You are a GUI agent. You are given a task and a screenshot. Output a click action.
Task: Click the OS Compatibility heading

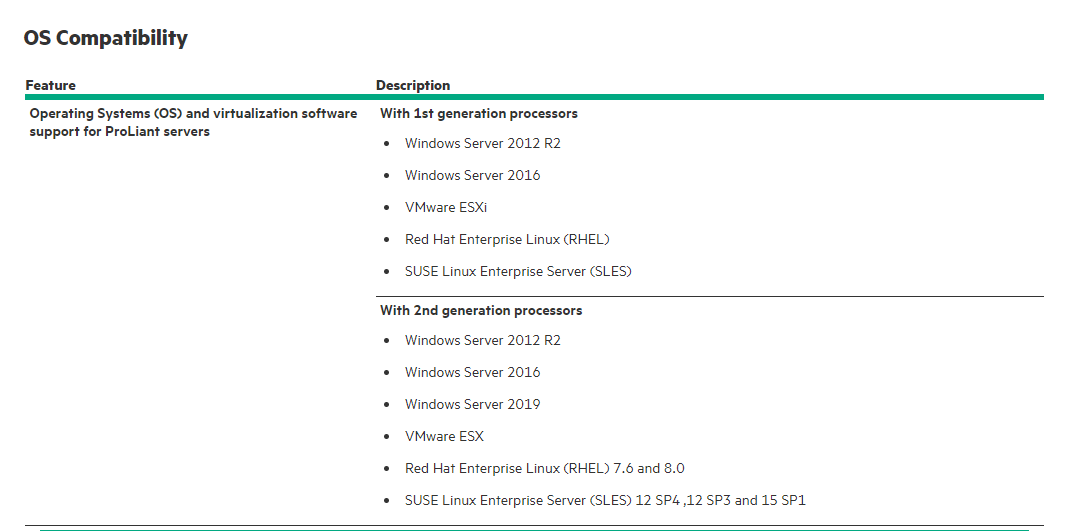coord(105,39)
